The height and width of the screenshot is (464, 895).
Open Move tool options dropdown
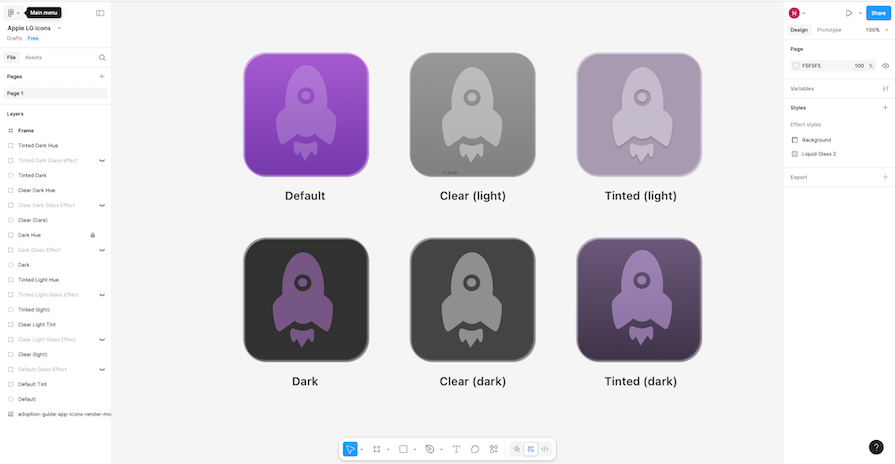tap(362, 450)
